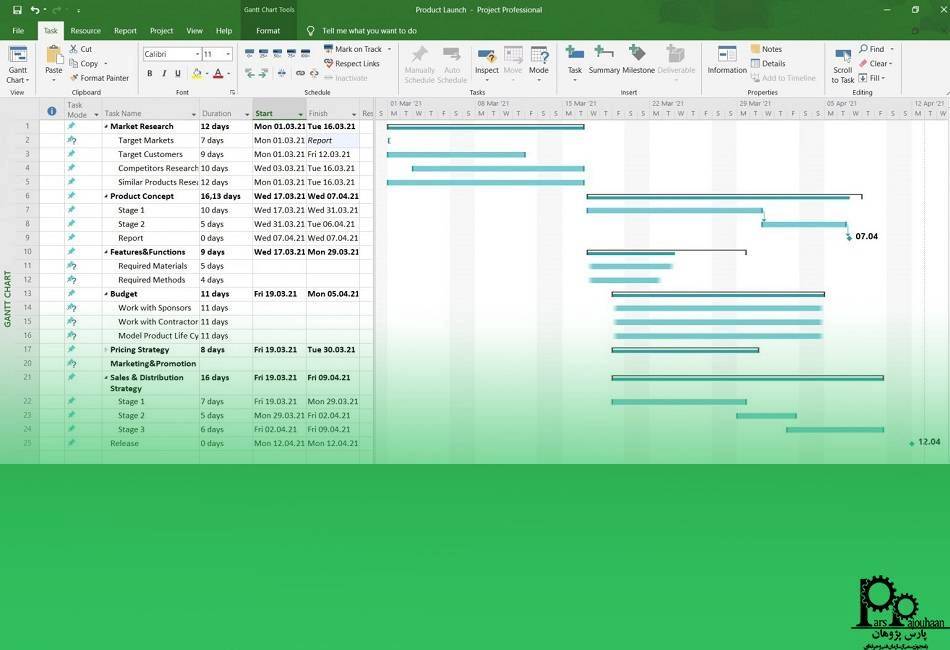Toggle Underline formatting
The height and width of the screenshot is (650, 950).
point(178,73)
